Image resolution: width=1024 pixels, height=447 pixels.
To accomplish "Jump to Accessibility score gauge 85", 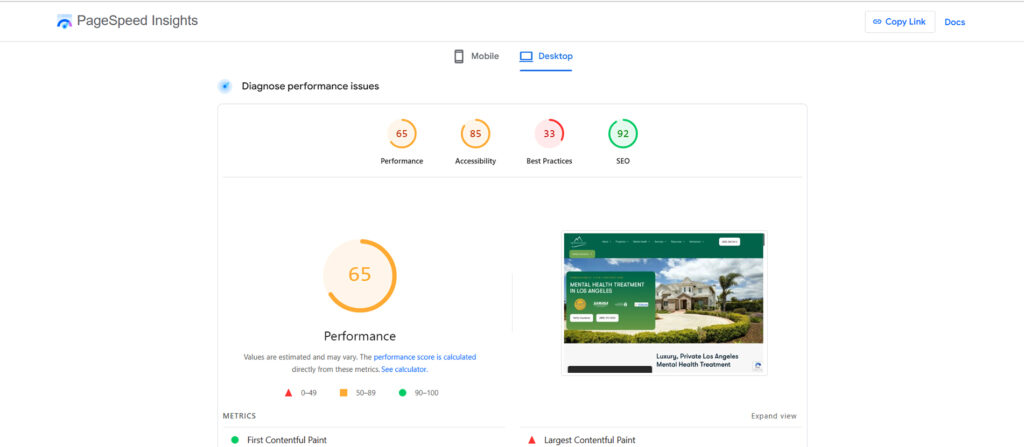I will 475,134.
